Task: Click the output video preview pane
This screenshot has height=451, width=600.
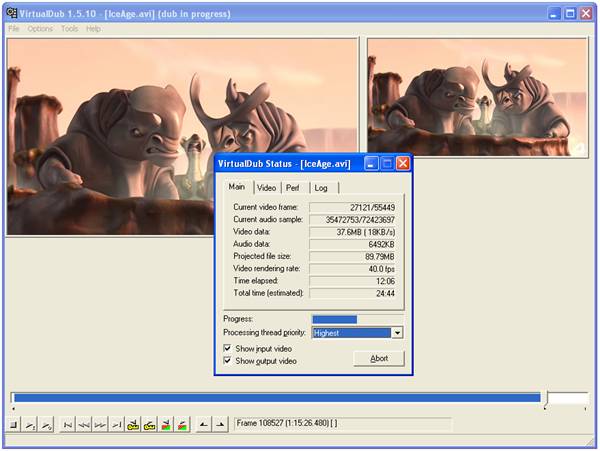Action: coord(478,97)
